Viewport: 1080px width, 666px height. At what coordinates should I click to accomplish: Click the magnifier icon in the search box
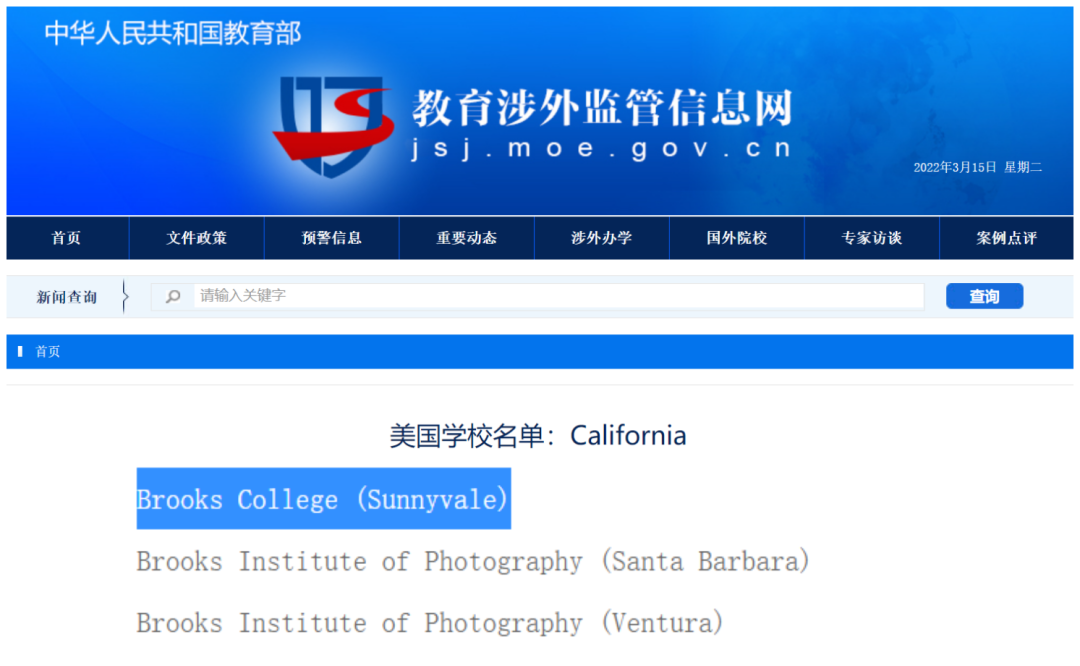173,296
